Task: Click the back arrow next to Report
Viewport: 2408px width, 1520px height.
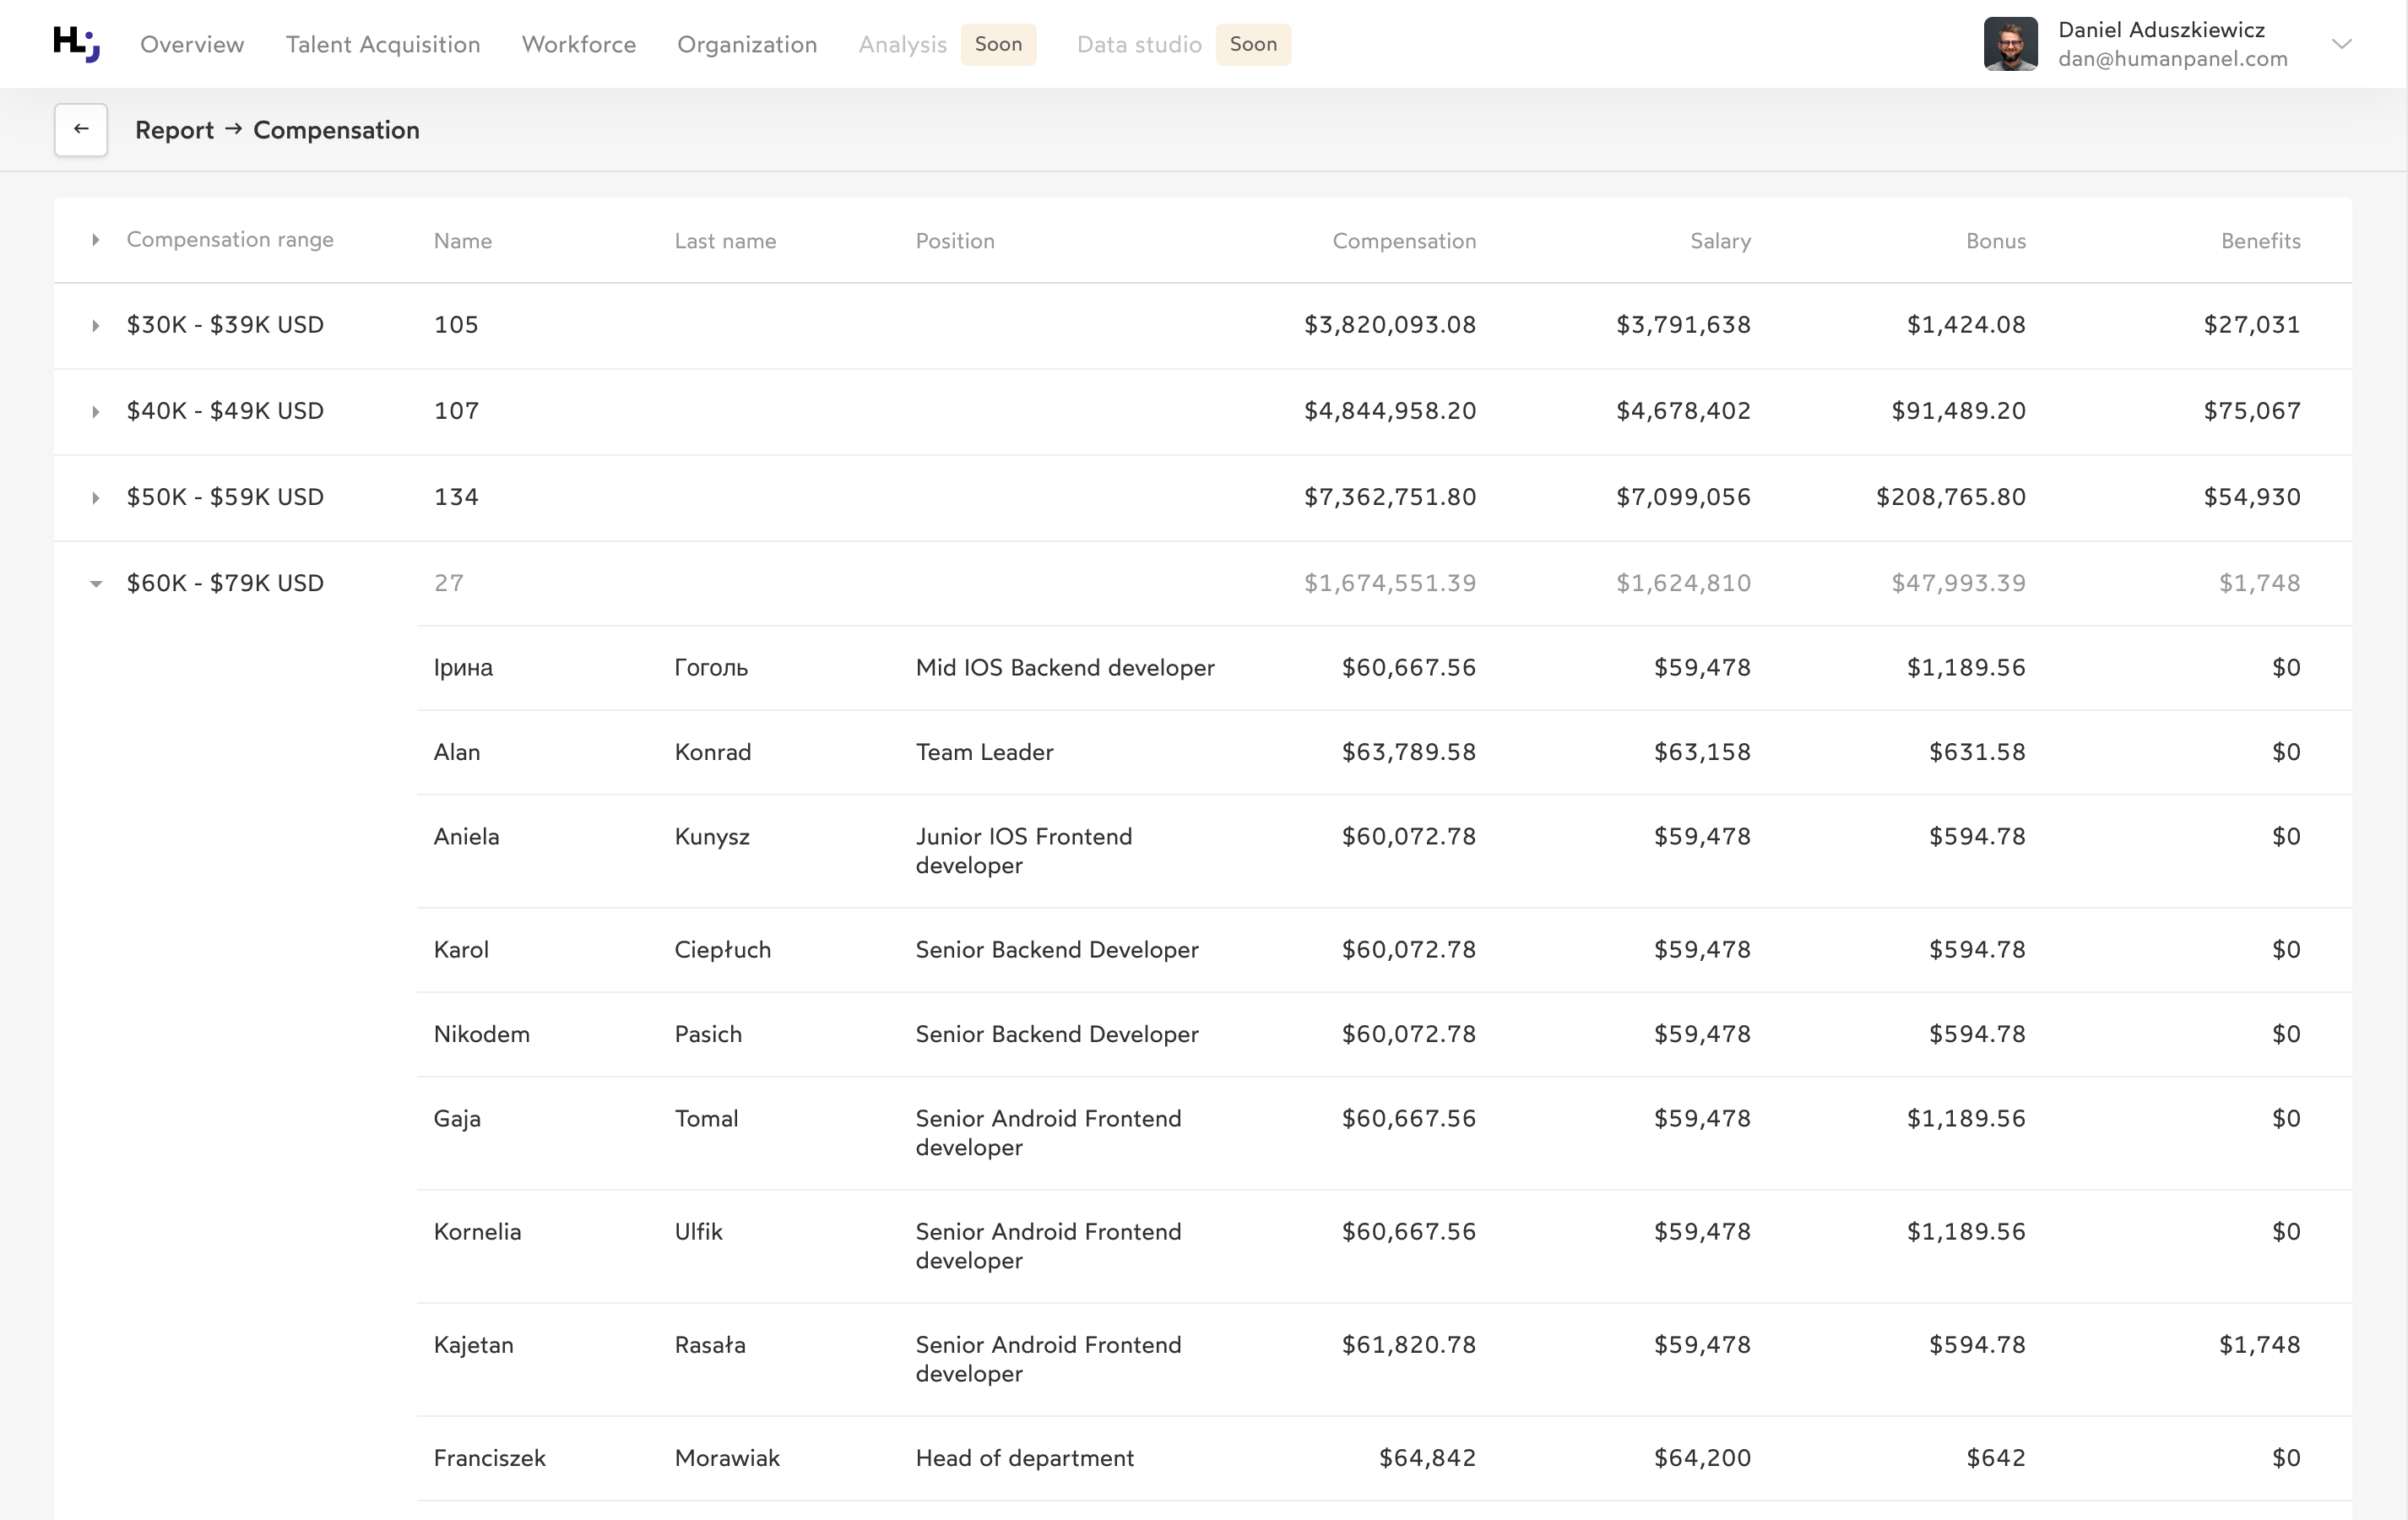Action: (80, 129)
